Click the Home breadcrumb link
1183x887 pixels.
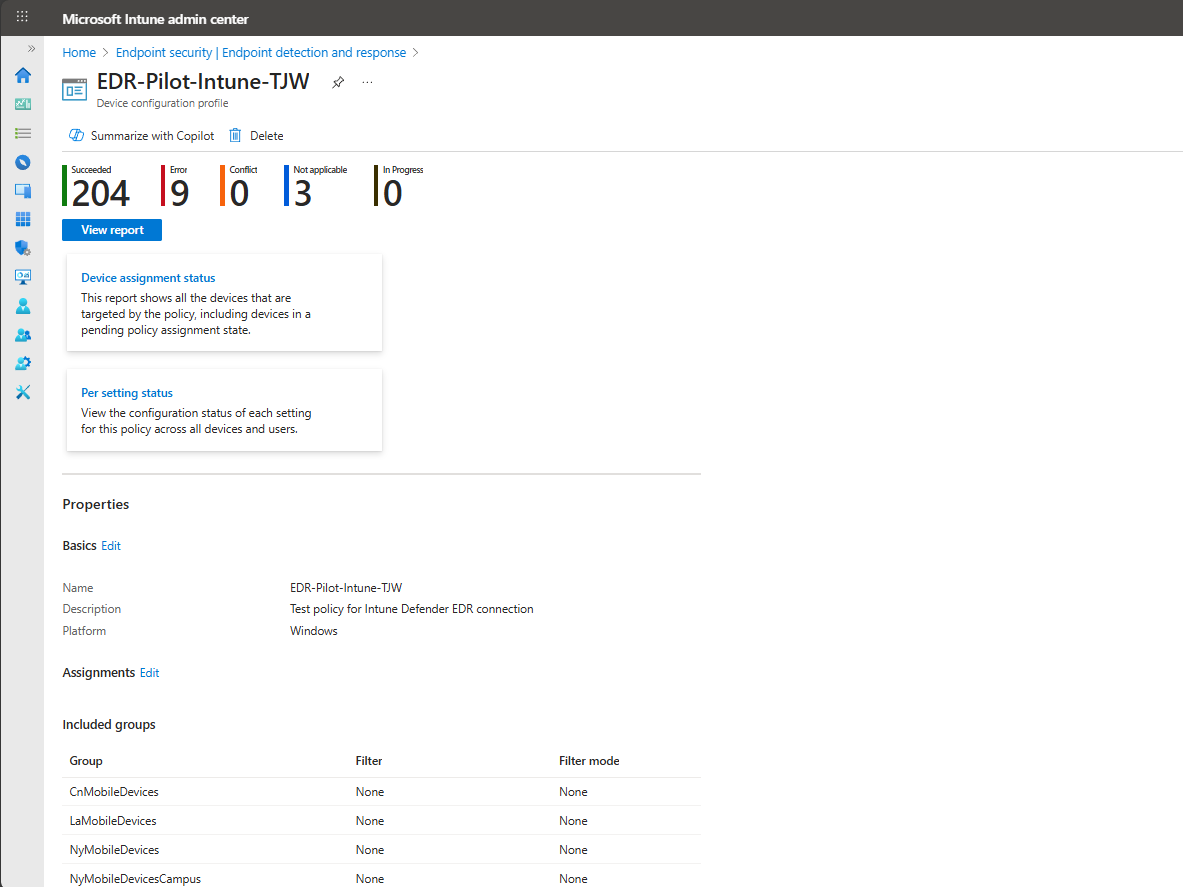click(79, 52)
